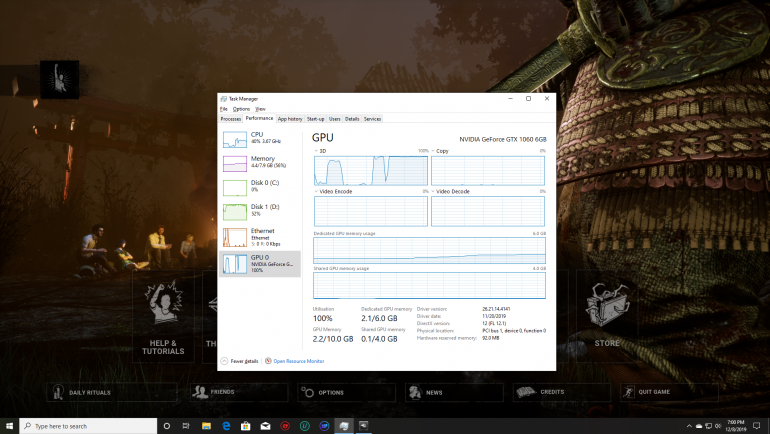Open Cortana from the taskbar

166,426
